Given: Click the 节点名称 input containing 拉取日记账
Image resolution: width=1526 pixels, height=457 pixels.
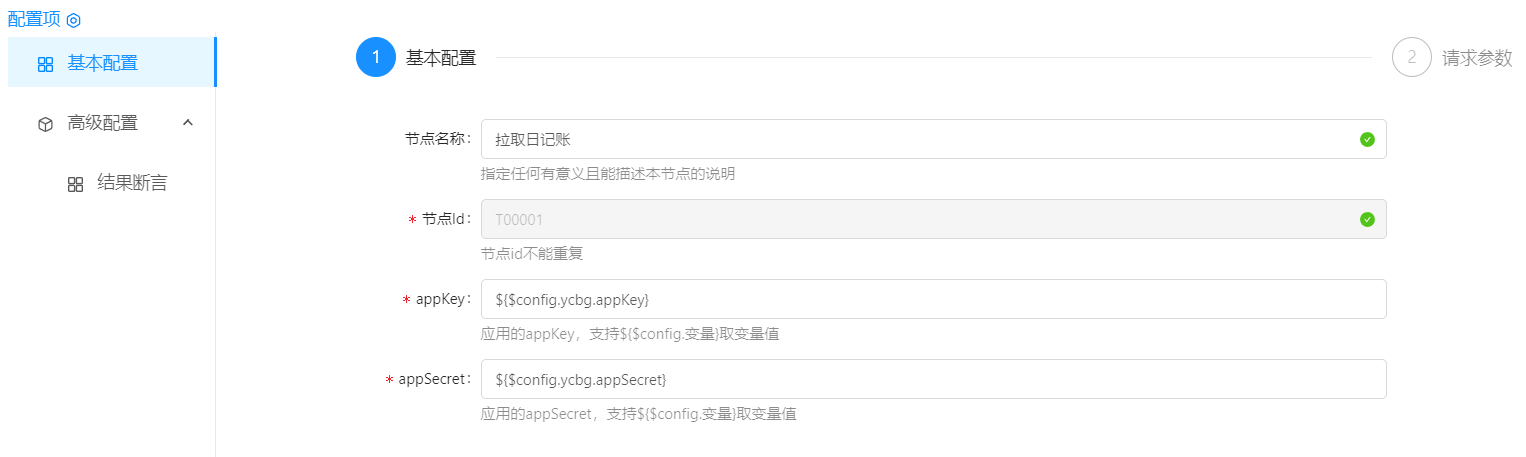Looking at the screenshot, I should pyautogui.click(x=920, y=140).
